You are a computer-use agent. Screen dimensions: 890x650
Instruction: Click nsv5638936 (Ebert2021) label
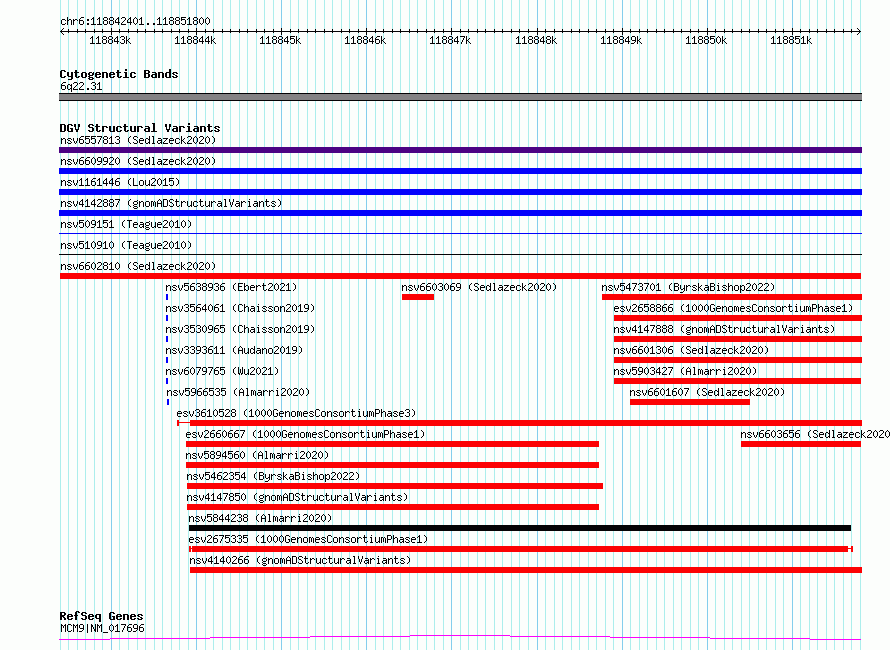coord(231,287)
